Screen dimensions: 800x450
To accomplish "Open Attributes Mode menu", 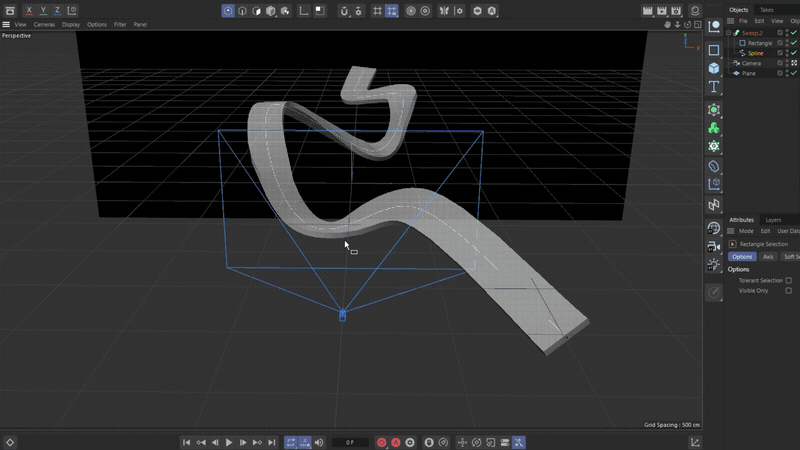I will tap(746, 231).
